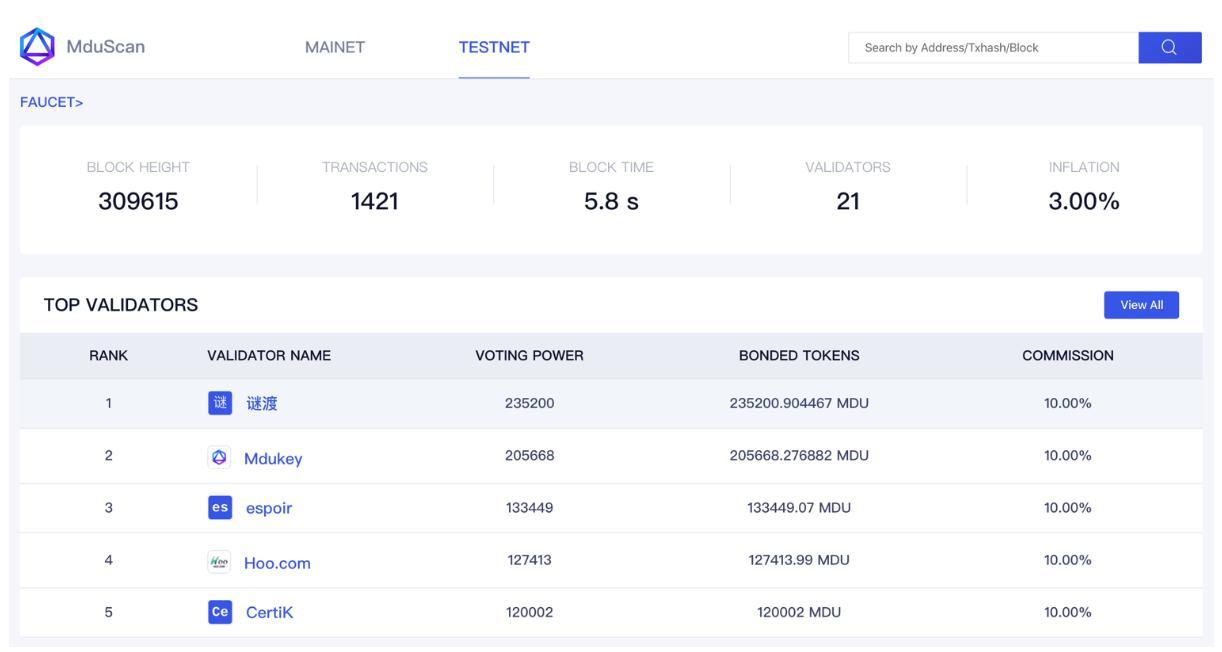Click the magnifier search button
1222x652 pixels.
[1169, 47]
